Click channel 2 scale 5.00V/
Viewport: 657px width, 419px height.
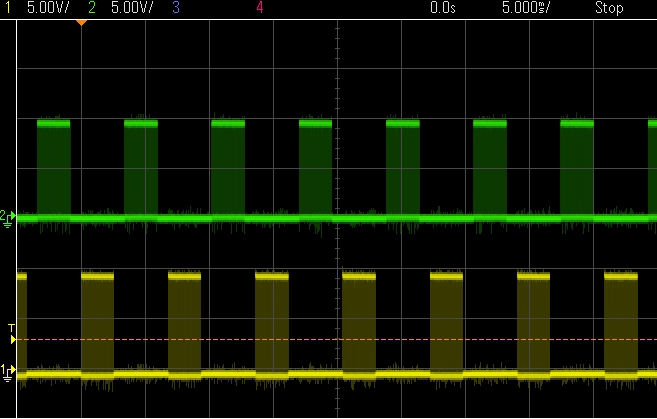coord(132,8)
